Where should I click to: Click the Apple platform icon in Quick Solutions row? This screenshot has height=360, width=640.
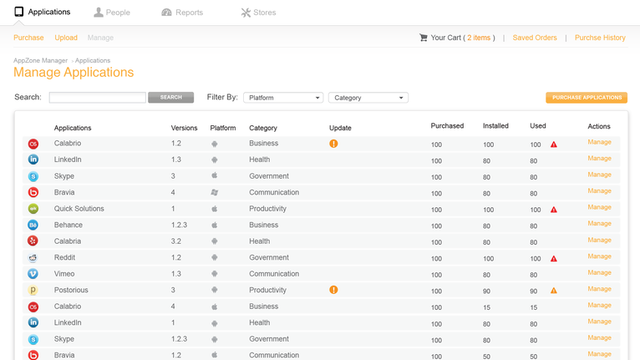pyautogui.click(x=214, y=209)
